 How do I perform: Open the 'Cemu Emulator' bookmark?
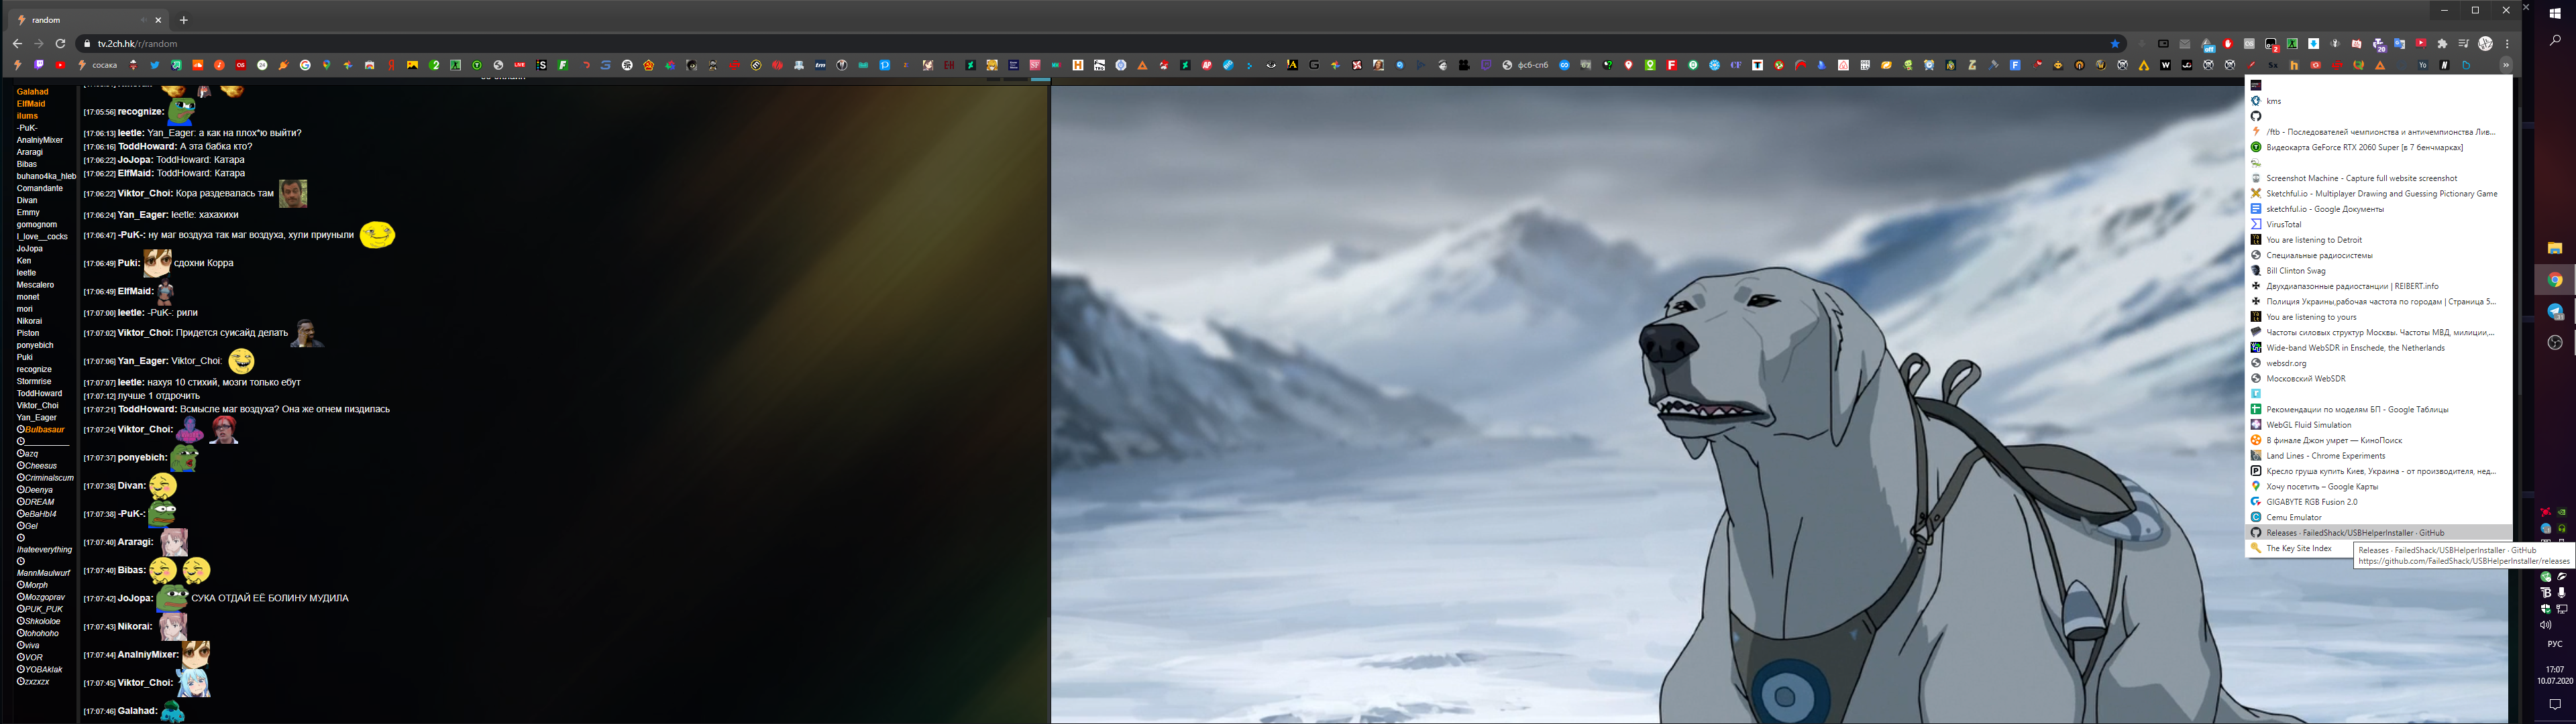pos(2379,517)
